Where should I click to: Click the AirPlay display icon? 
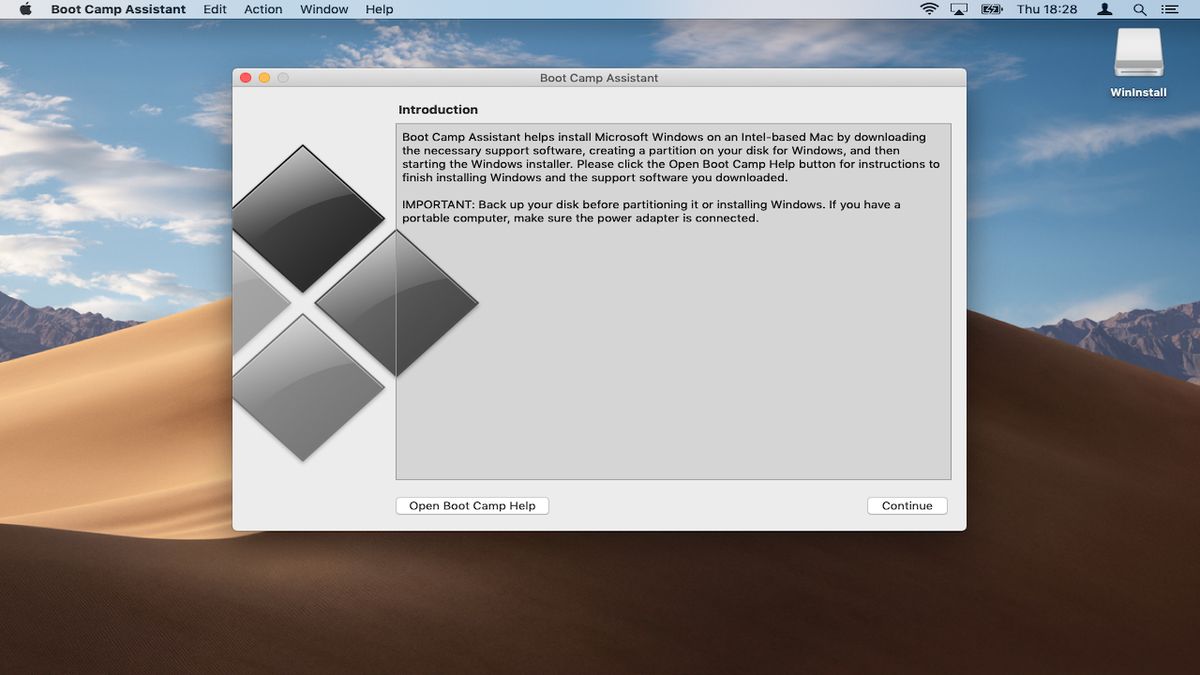point(960,9)
